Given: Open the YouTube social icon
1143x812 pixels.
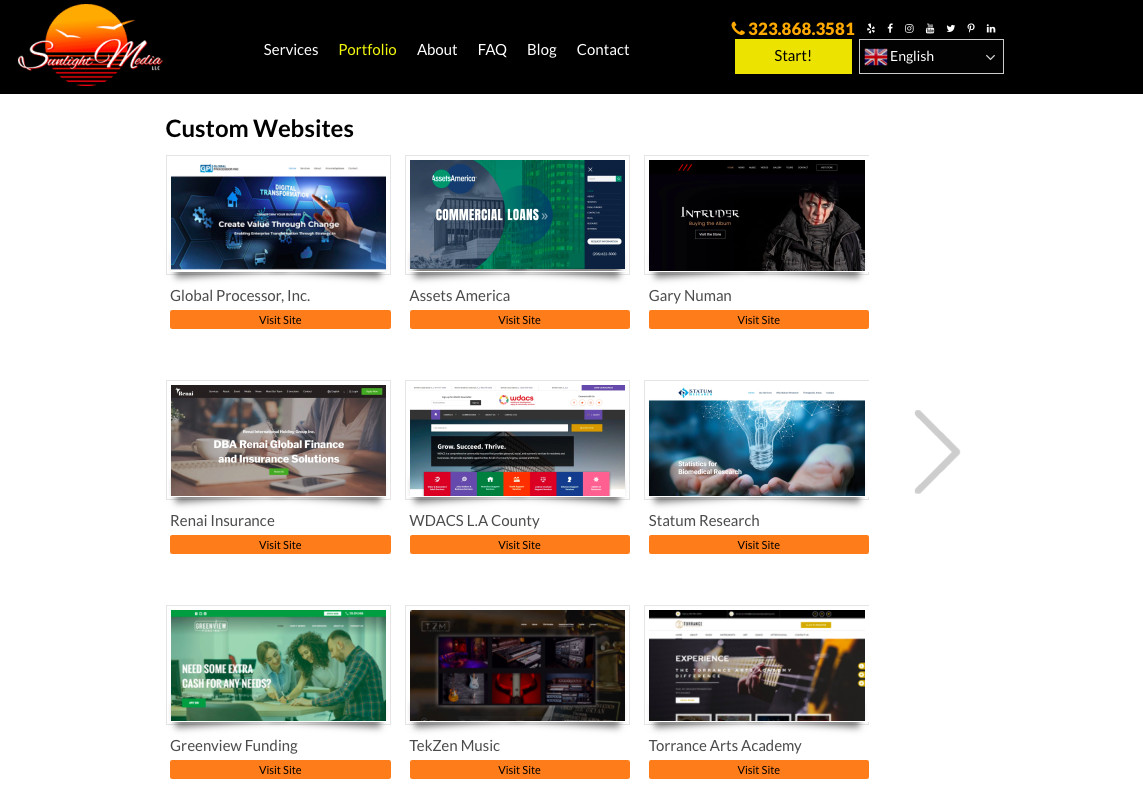Looking at the screenshot, I should (x=929, y=28).
